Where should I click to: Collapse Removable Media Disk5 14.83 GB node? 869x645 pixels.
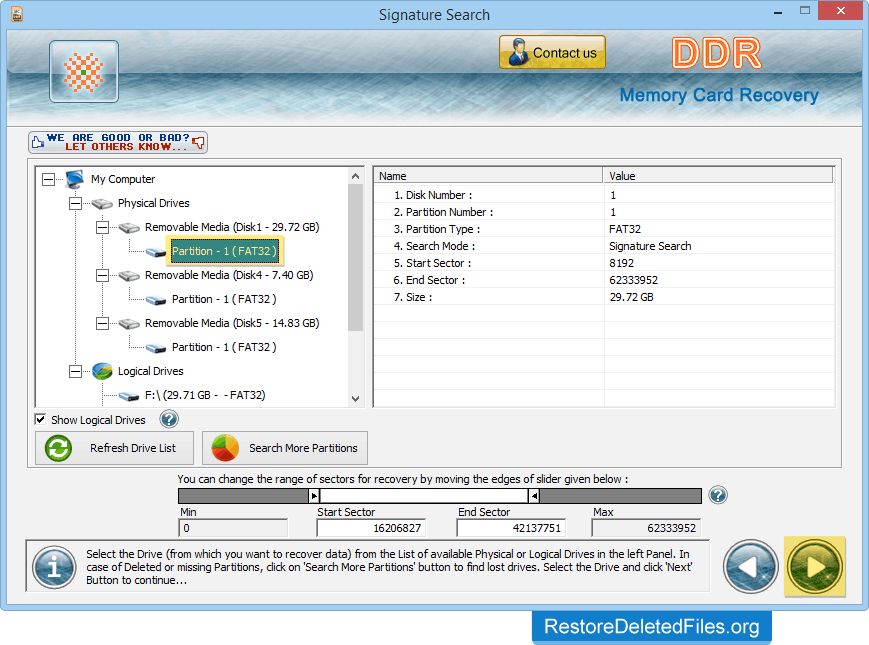tap(103, 323)
